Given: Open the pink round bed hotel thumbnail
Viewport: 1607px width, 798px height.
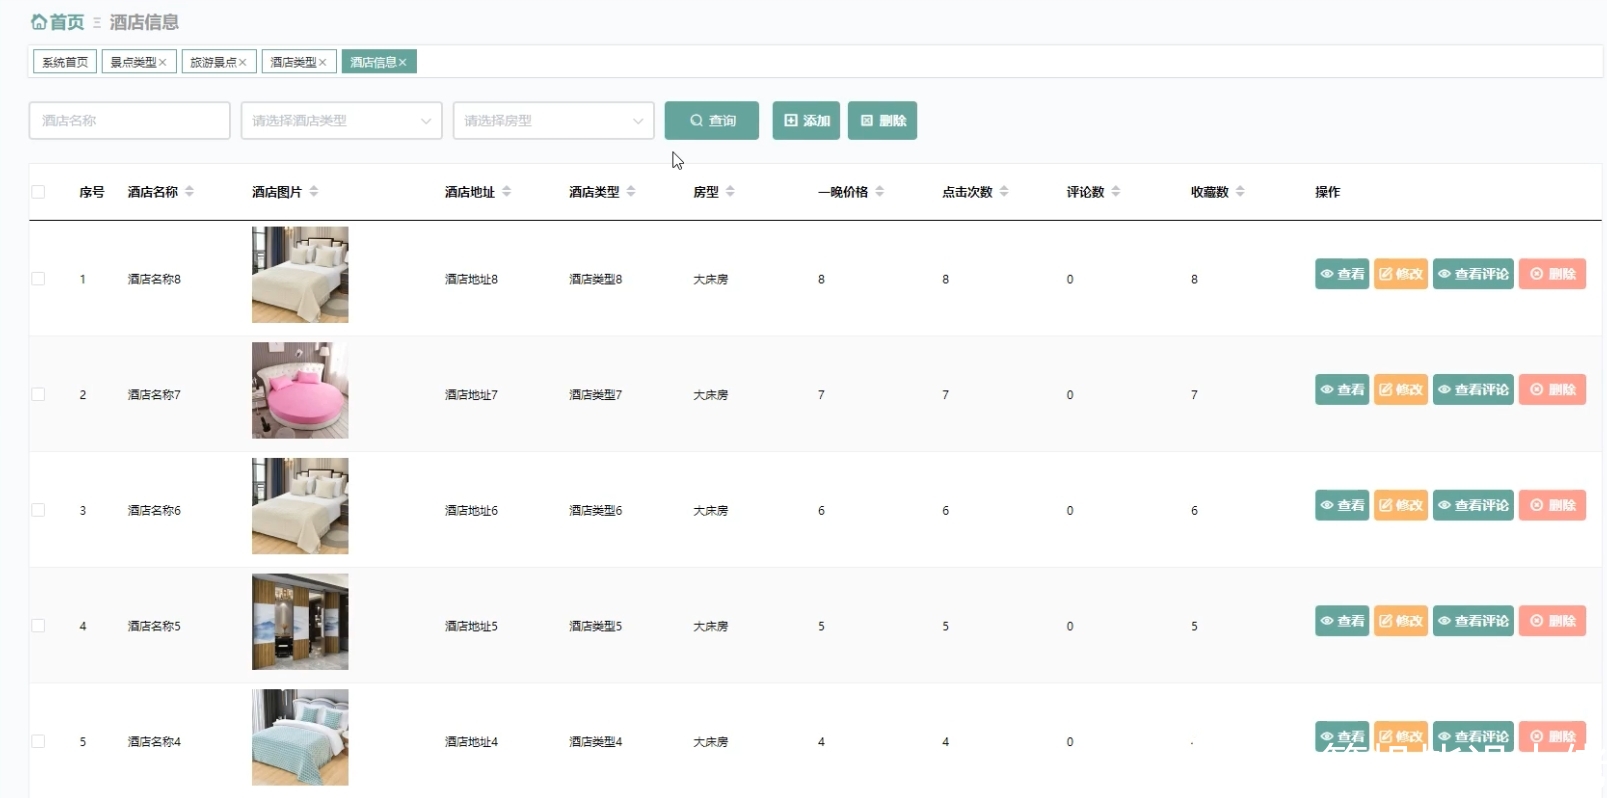Looking at the screenshot, I should click(300, 390).
